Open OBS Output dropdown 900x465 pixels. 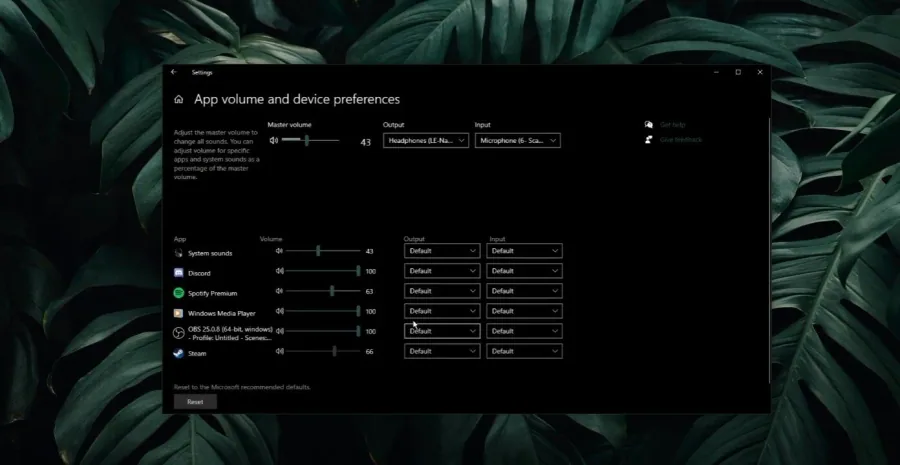coord(442,331)
